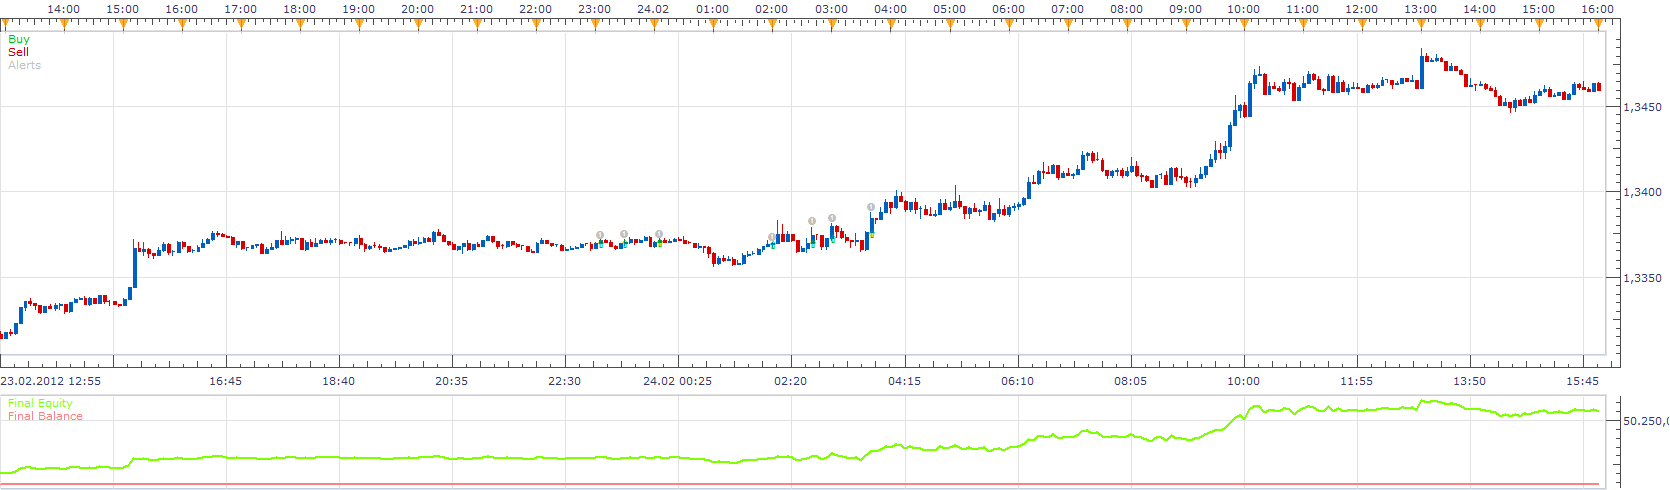Click the gray Alerts legend label
This screenshot has width=1670, height=490.
click(25, 65)
